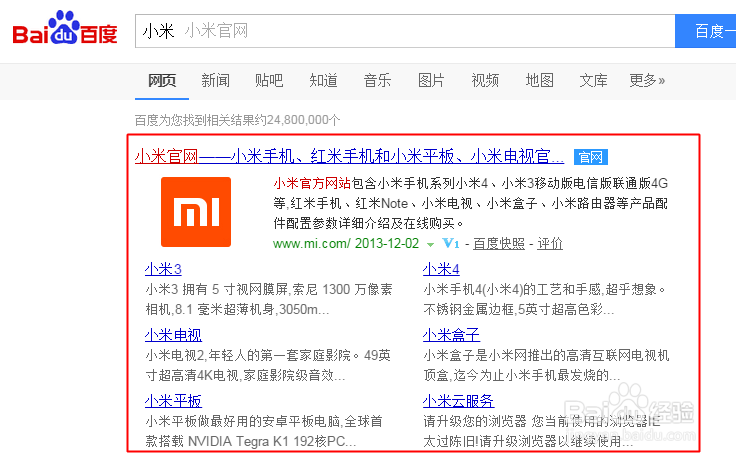Open the 百度快照 cached link

tap(498, 243)
